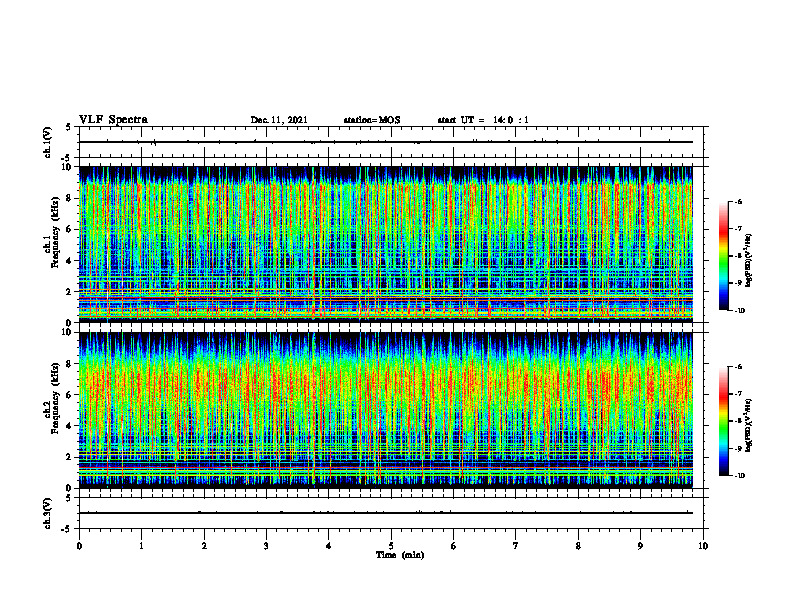The image size is (792, 612).
Task: Click the '7' tick on the time axis
Action: [516, 546]
